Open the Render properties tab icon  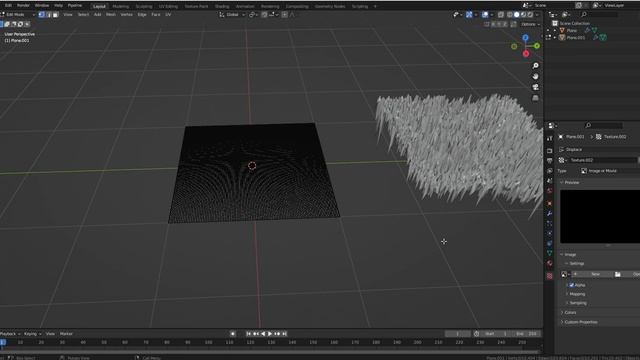coord(549,151)
